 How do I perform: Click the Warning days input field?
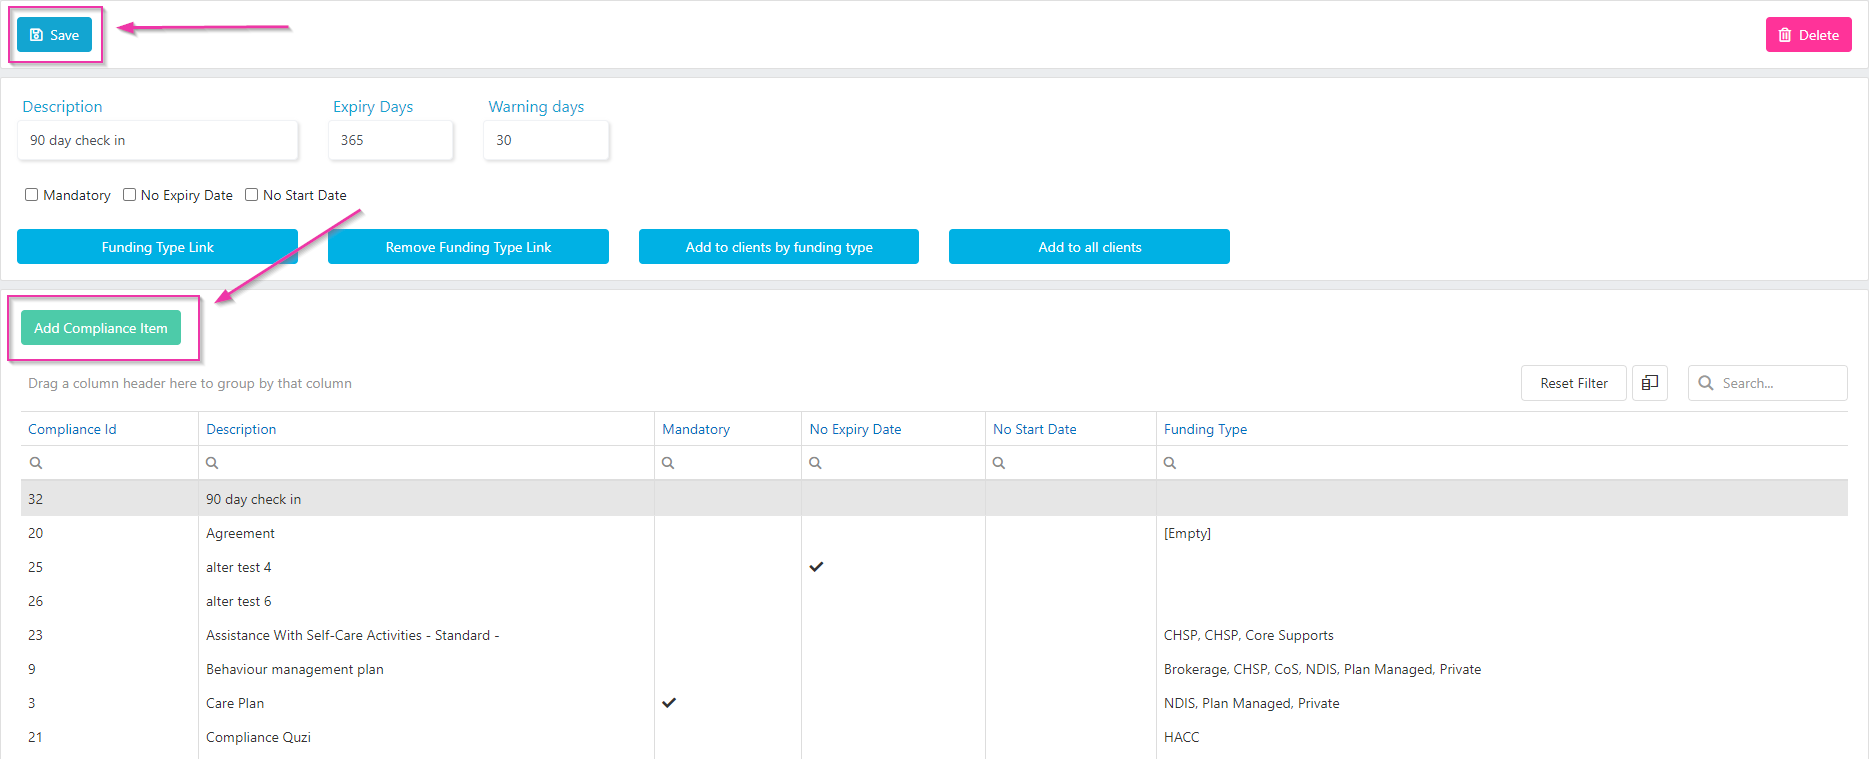(546, 140)
